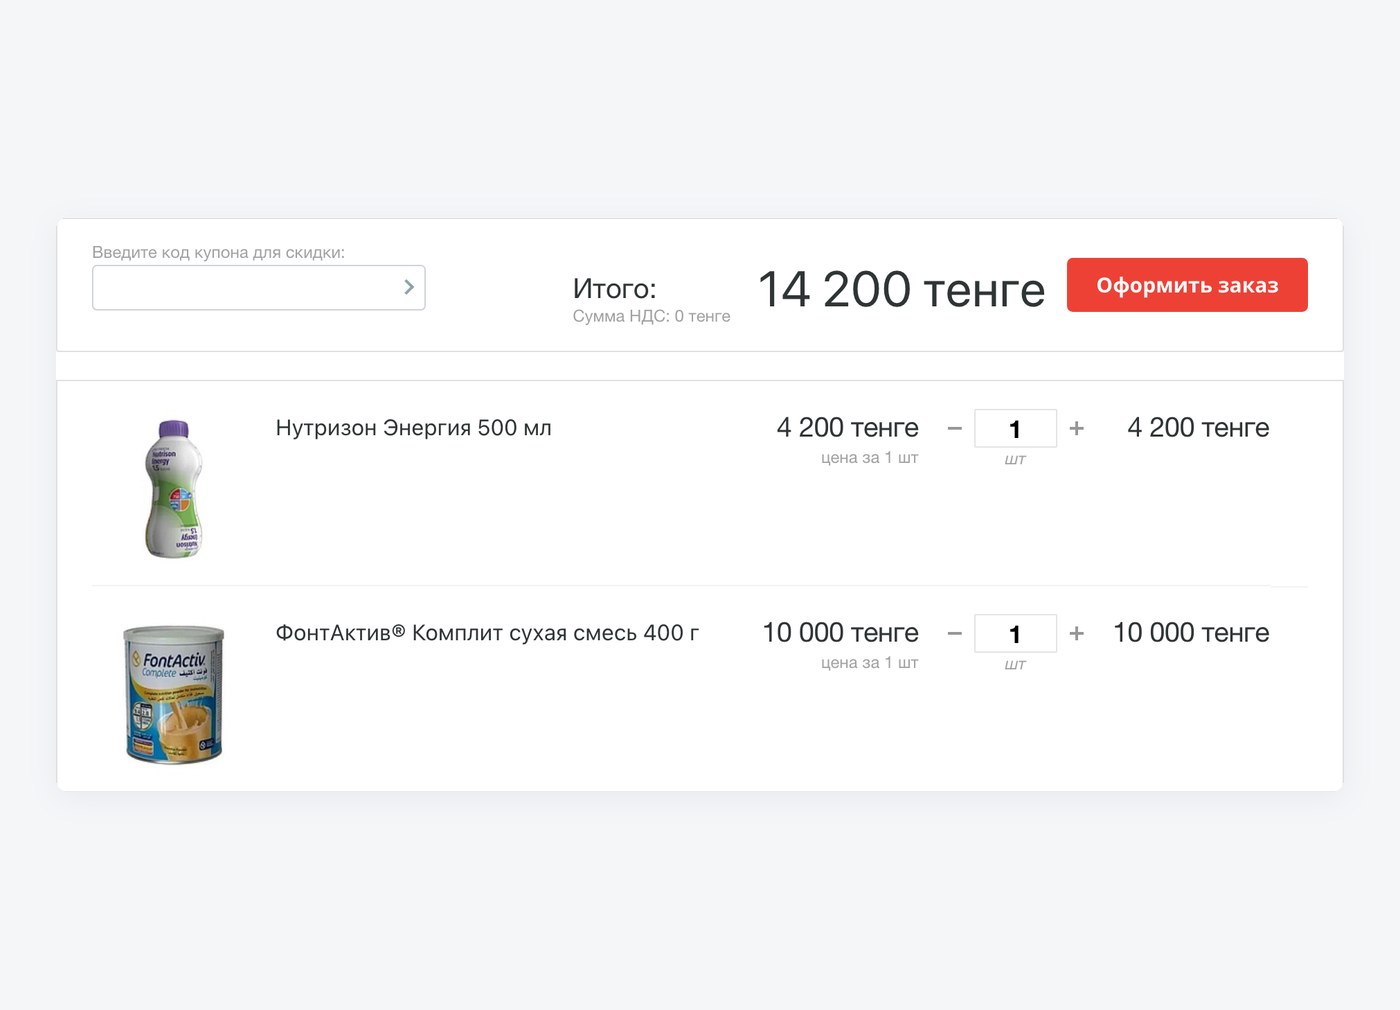This screenshot has width=1400, height=1010.
Task: Click шт label under Нутризон quantity
Action: tap(1015, 460)
